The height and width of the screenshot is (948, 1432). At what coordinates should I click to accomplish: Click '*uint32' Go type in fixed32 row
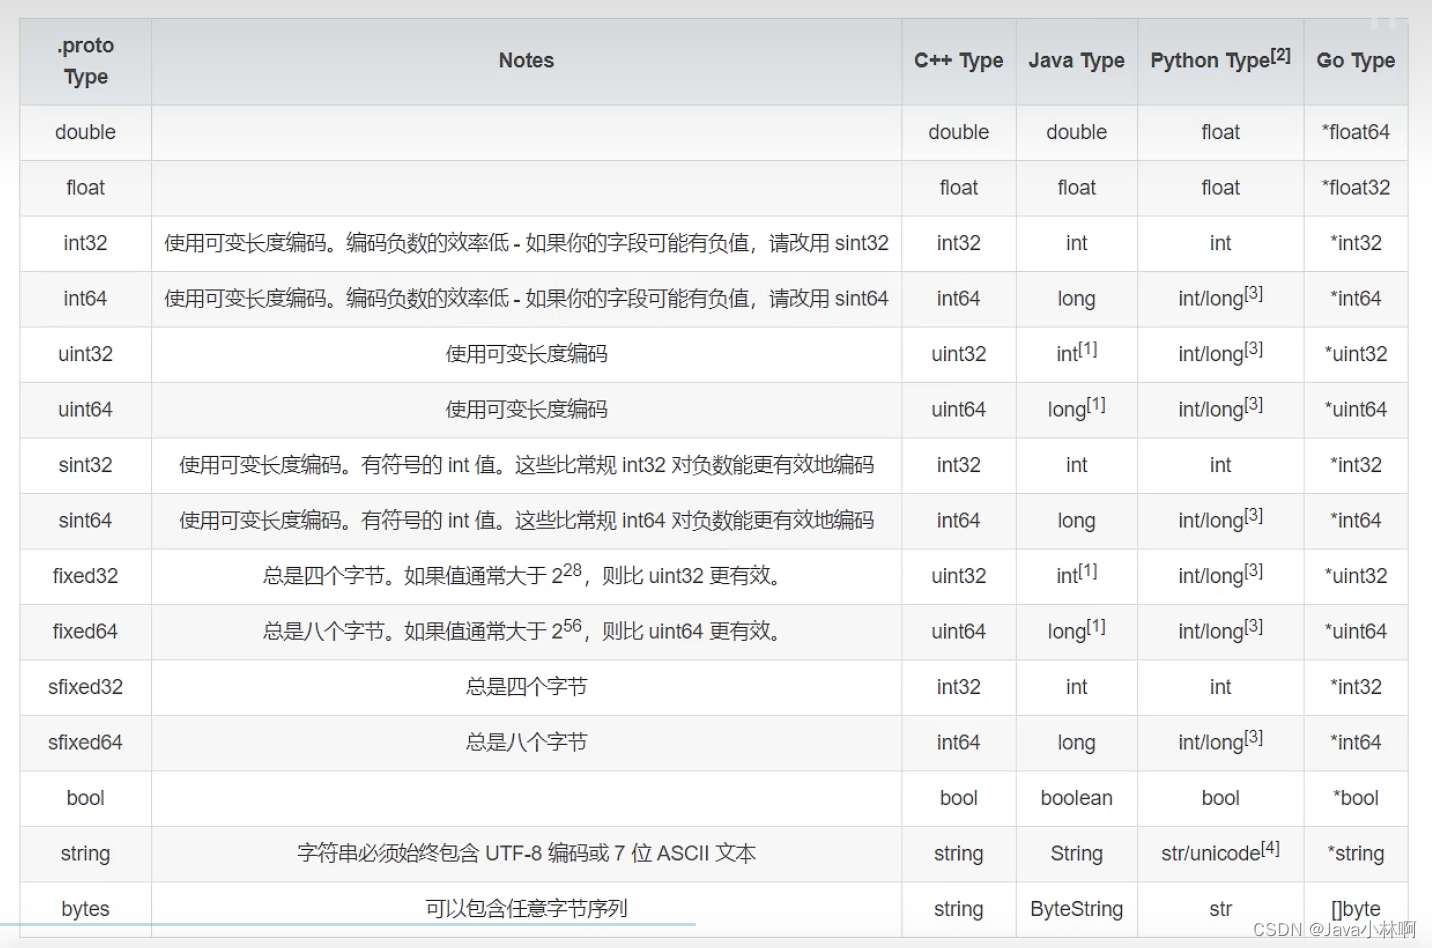1355,576
